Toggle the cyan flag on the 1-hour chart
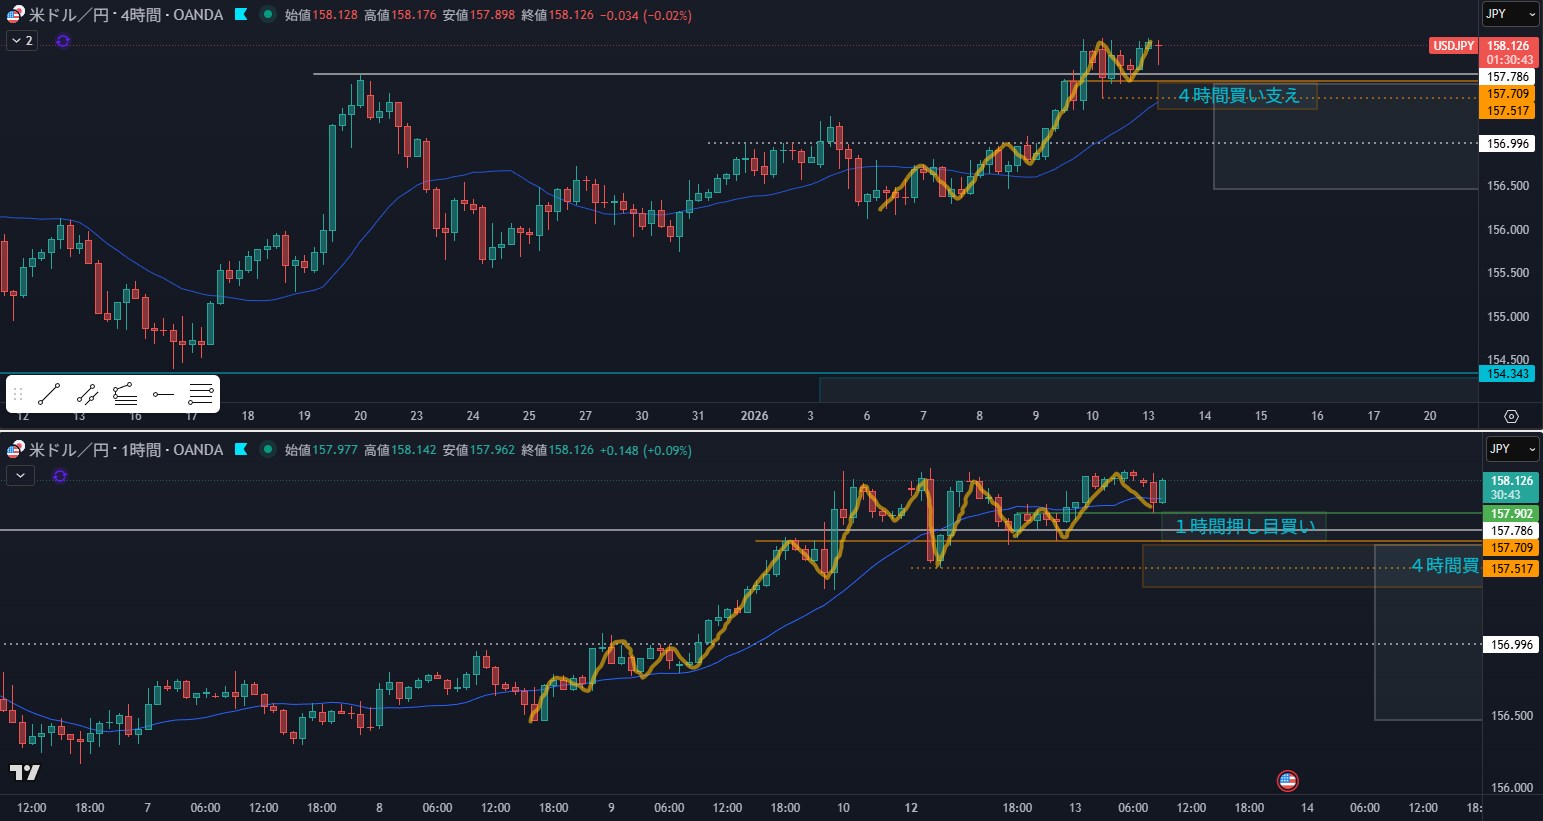The image size is (1543, 821). 241,450
